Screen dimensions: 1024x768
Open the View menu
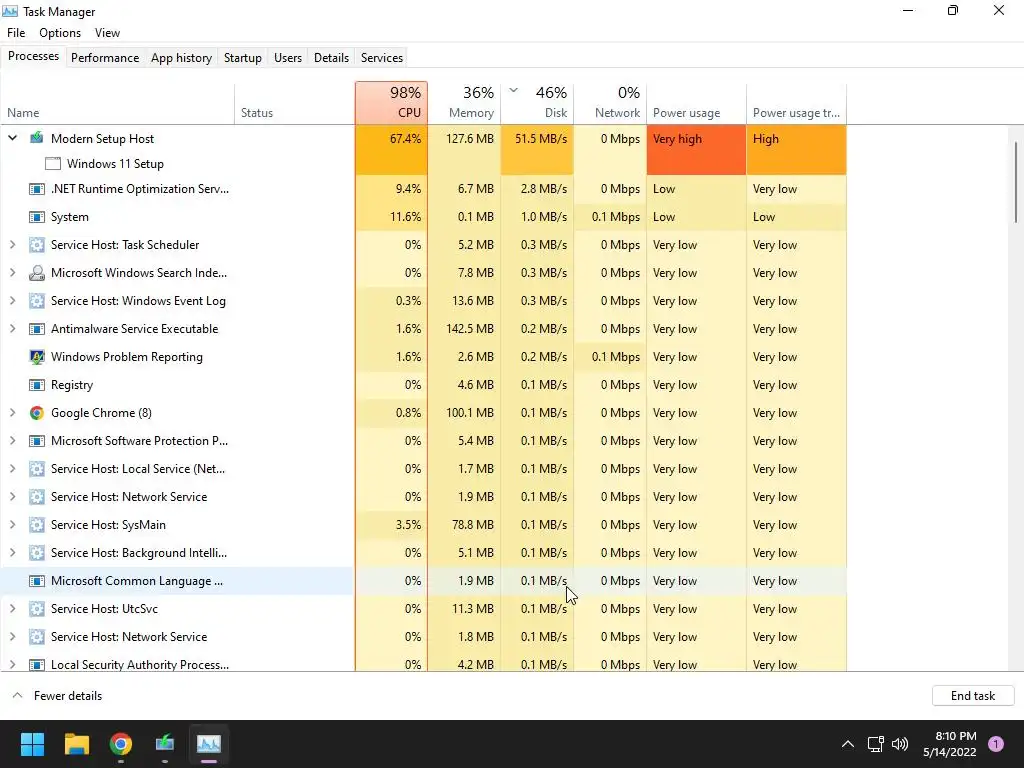tap(107, 33)
